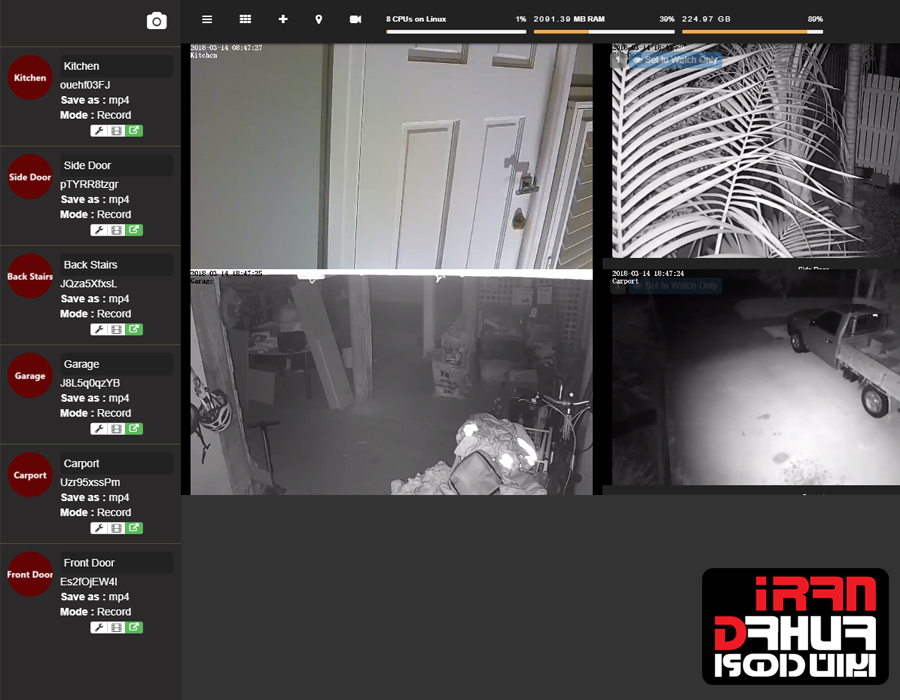The height and width of the screenshot is (700, 900).
Task: Click the Back Stairs monitor name label
Action: 116,265
